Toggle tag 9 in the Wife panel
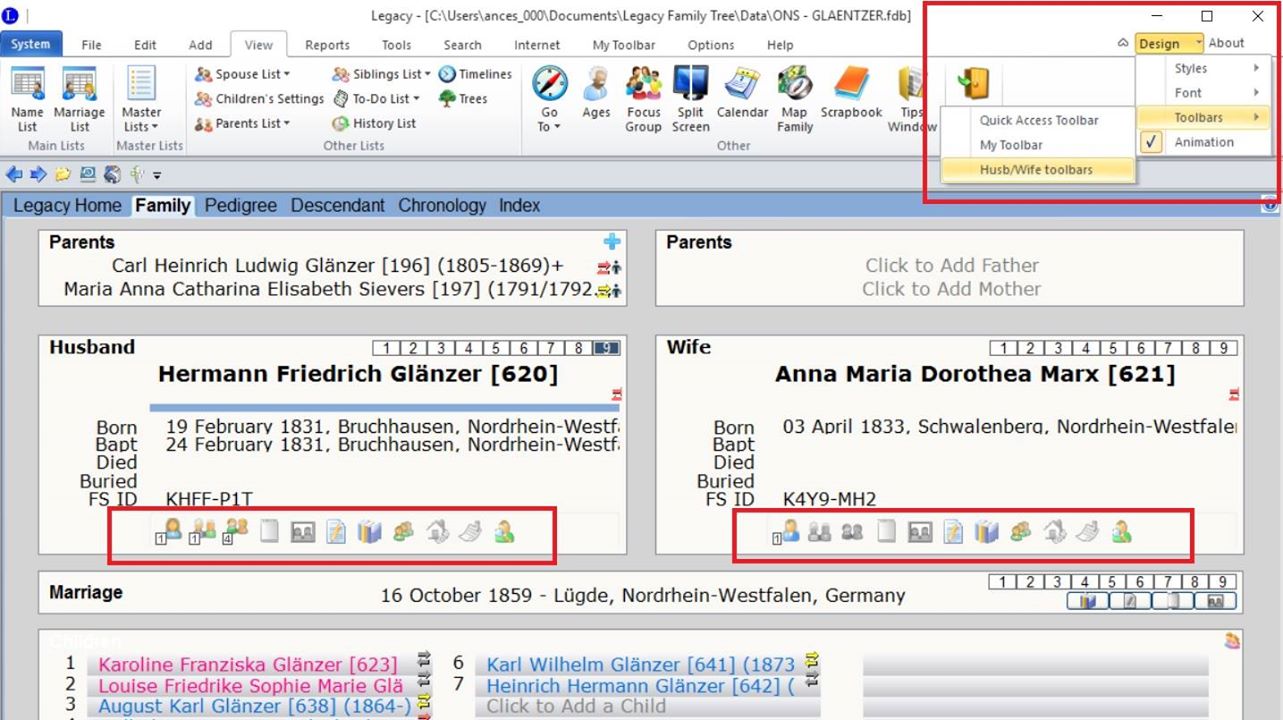This screenshot has width=1283, height=720. click(1224, 348)
